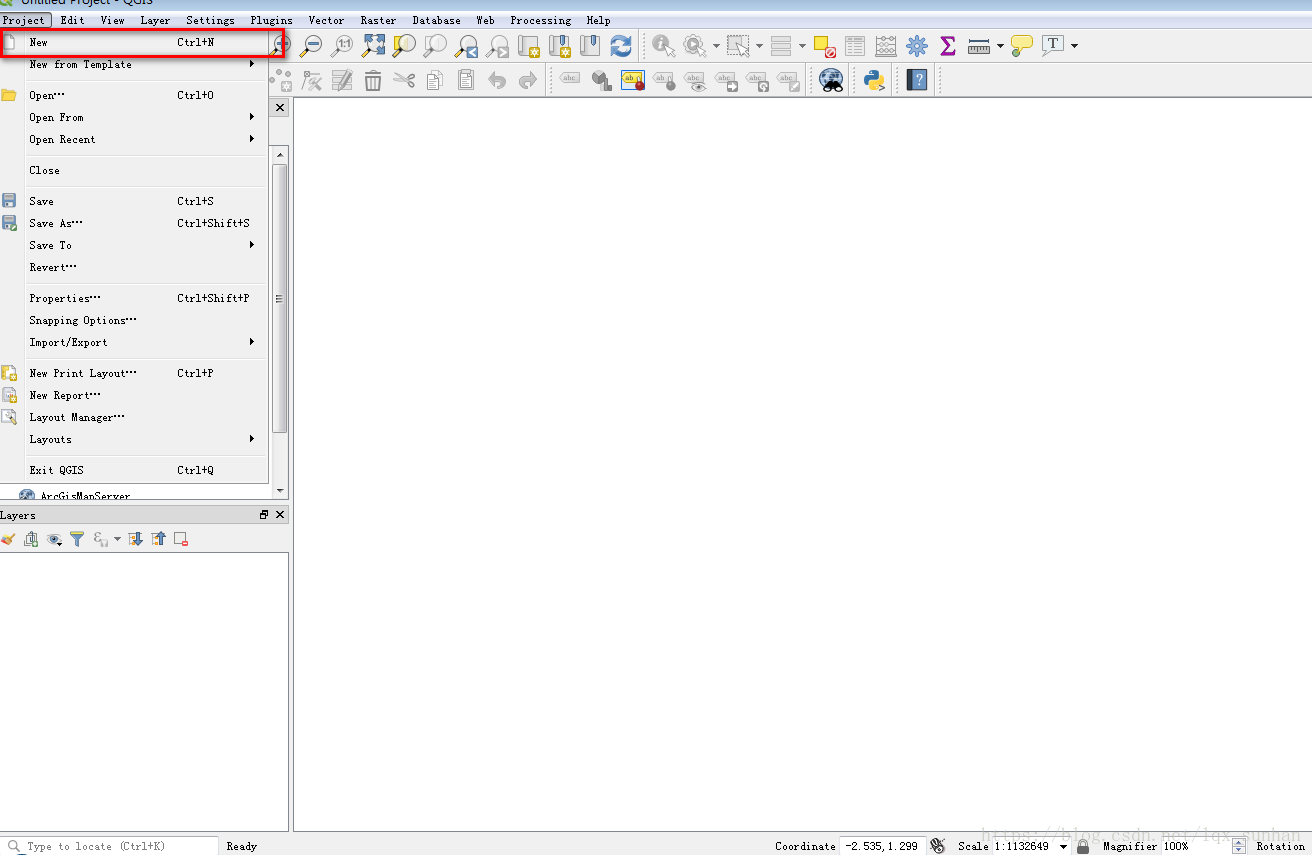Screen dimensions: 1312x855
Task: Toggle the scale lock padlock icon
Action: [x=1083, y=846]
